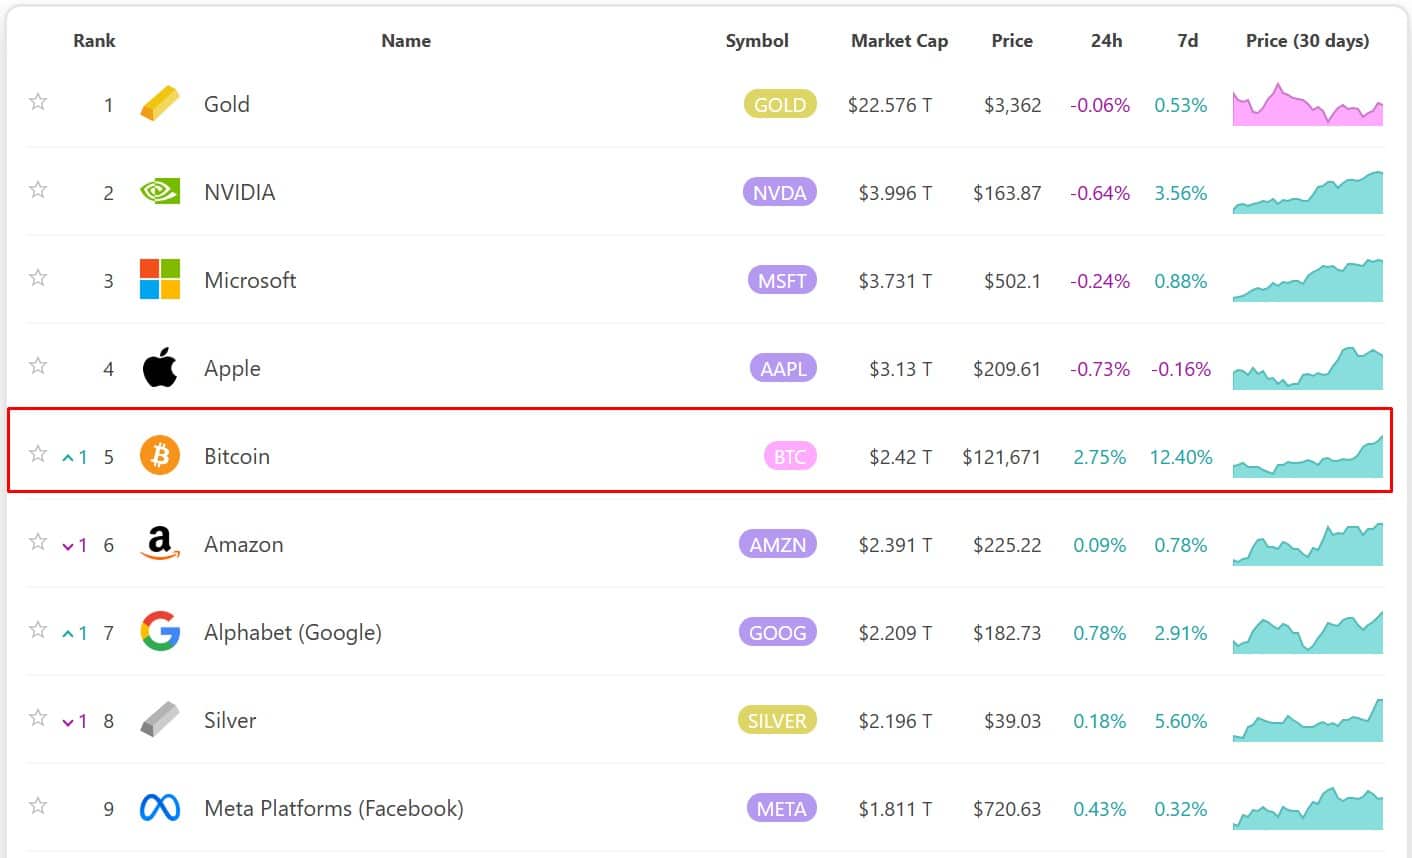Click the SILVER symbol badge
This screenshot has width=1412, height=858.
(776, 720)
